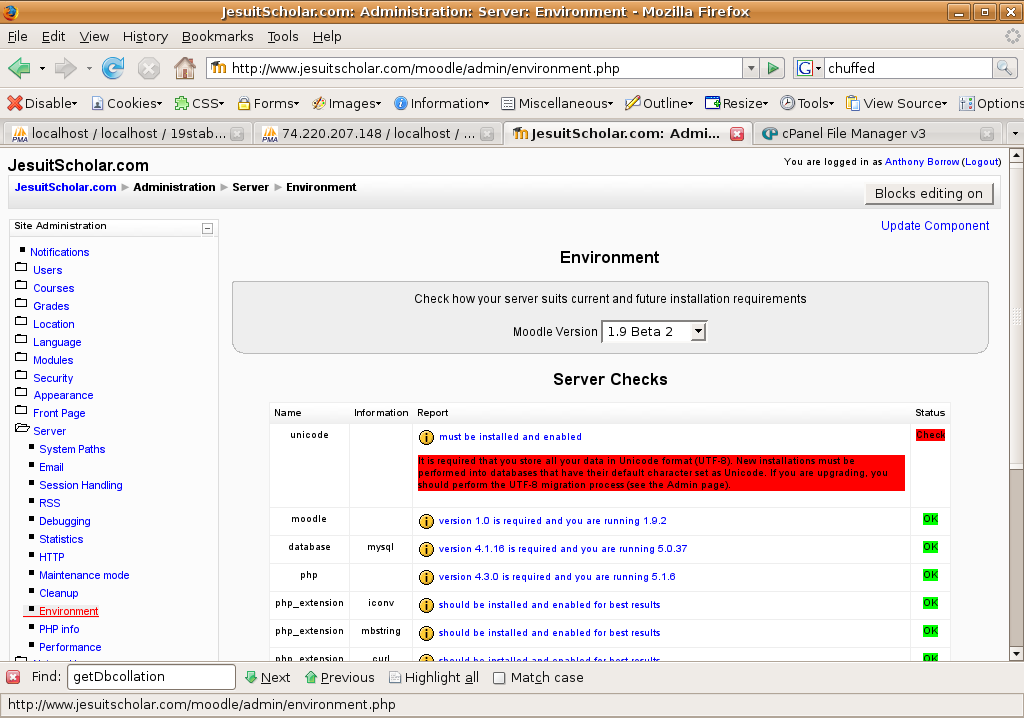Screen dimensions: 1024x718
Task: Open the URL history dropdown arrow
Action: (x=751, y=68)
